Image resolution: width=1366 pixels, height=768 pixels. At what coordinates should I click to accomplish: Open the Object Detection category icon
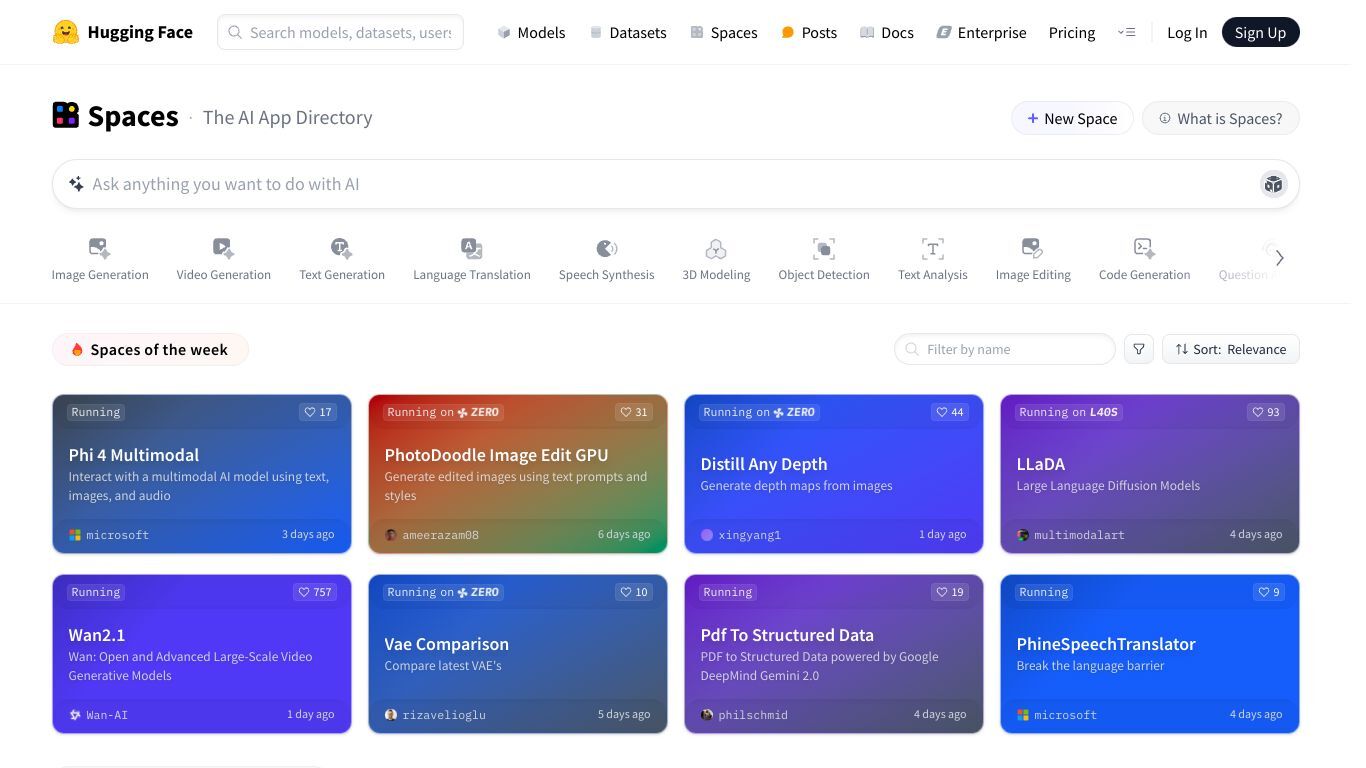coord(824,248)
